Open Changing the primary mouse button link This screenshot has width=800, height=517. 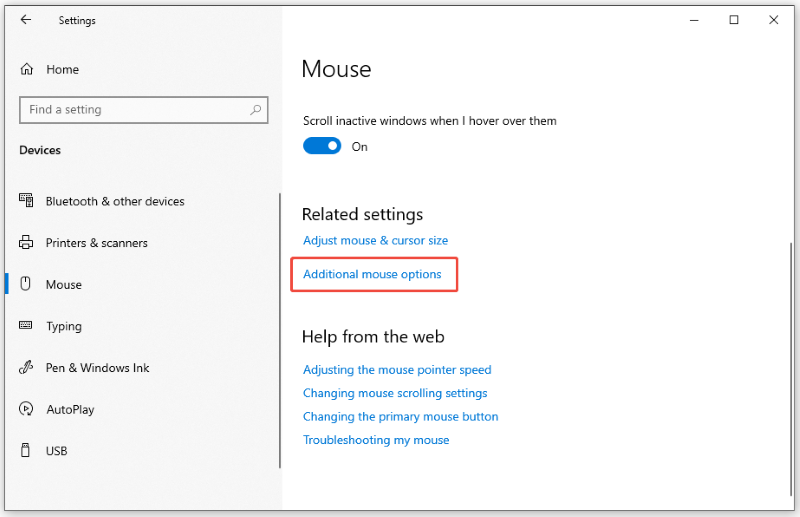click(x=401, y=416)
